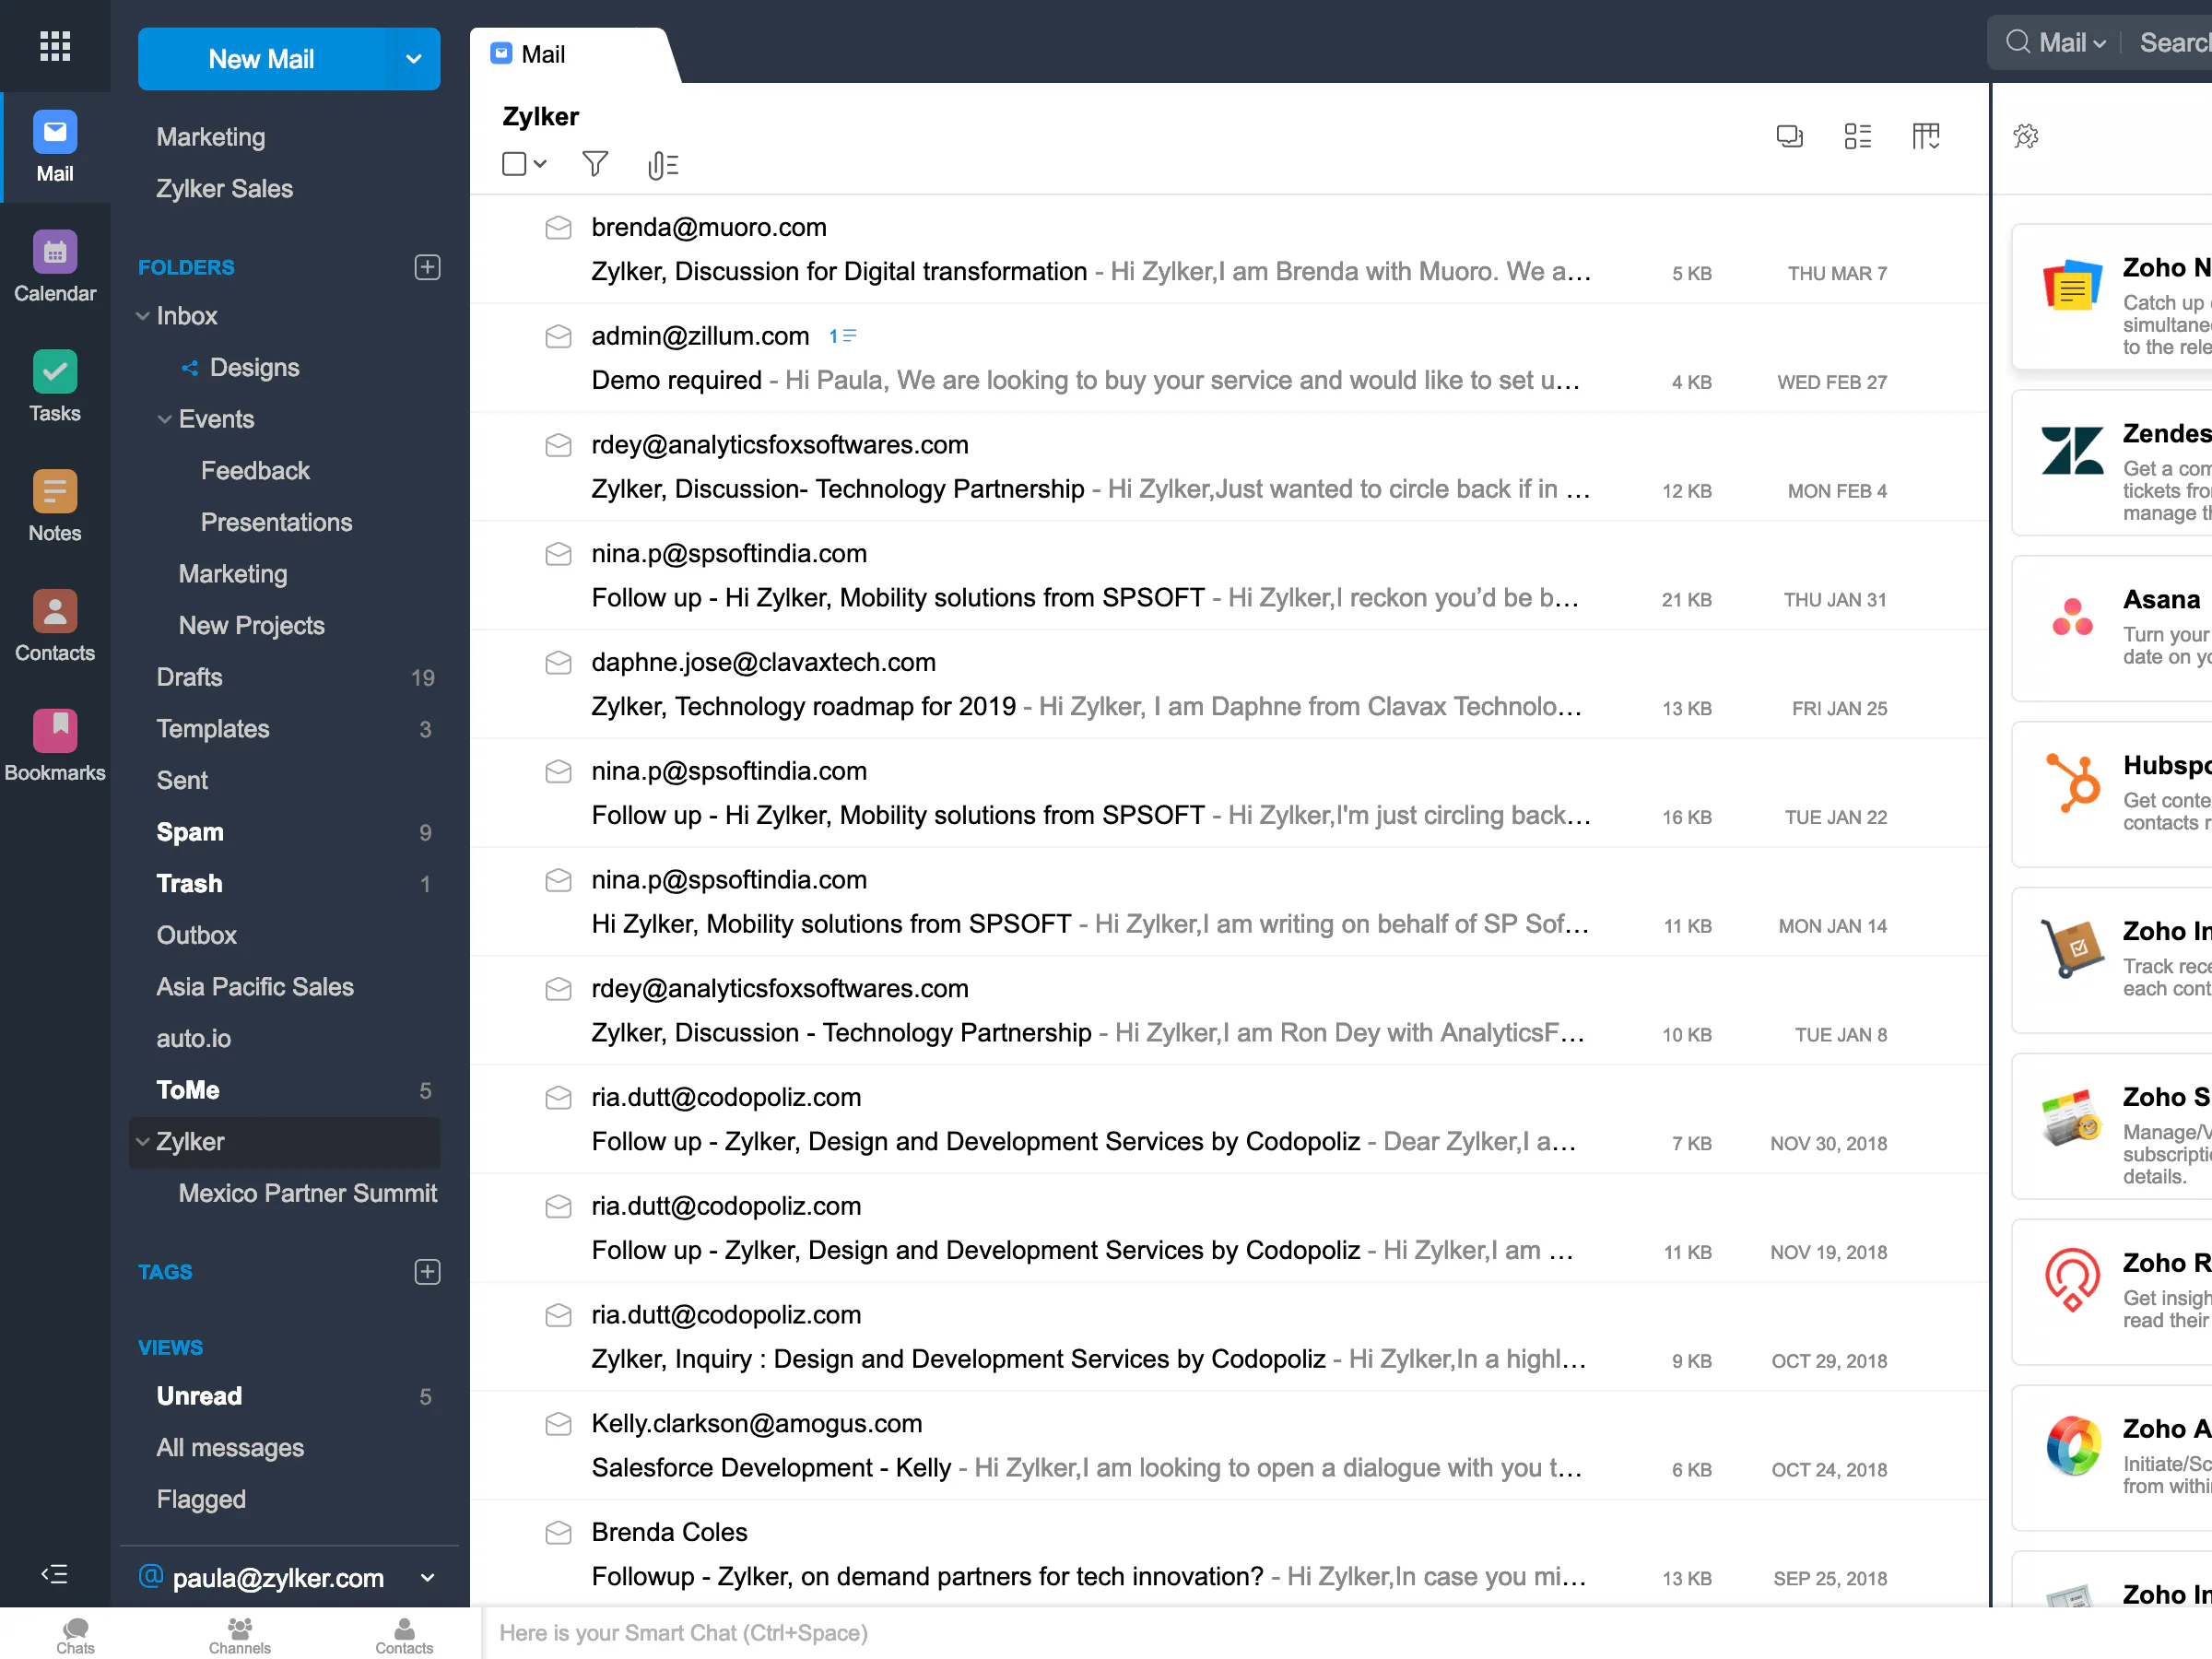Open Channels in the bottom bar

click(x=239, y=1635)
